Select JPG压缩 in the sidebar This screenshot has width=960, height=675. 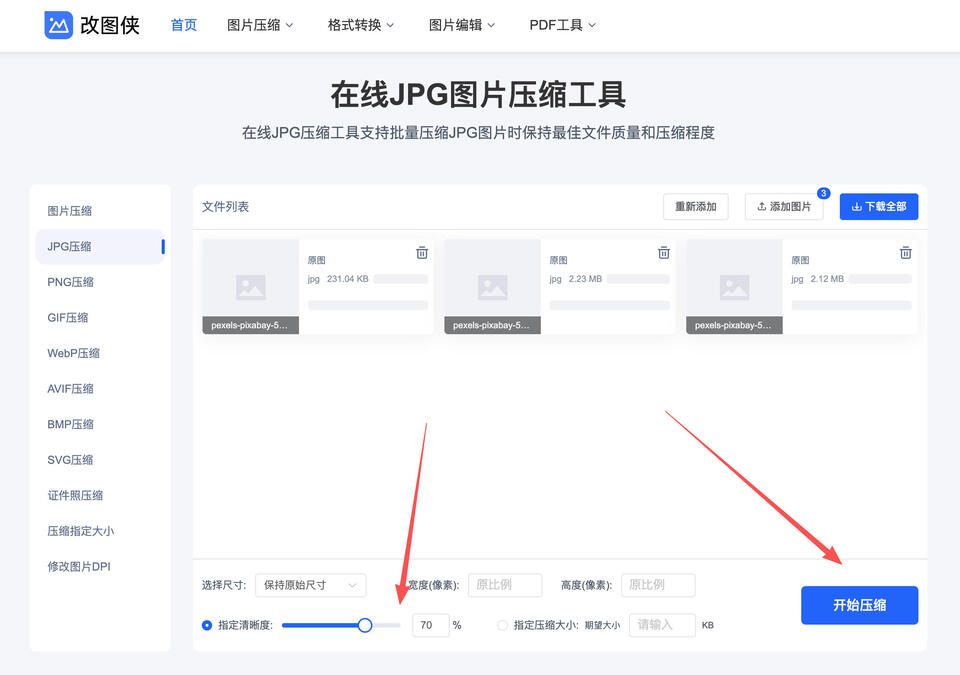click(x=100, y=247)
